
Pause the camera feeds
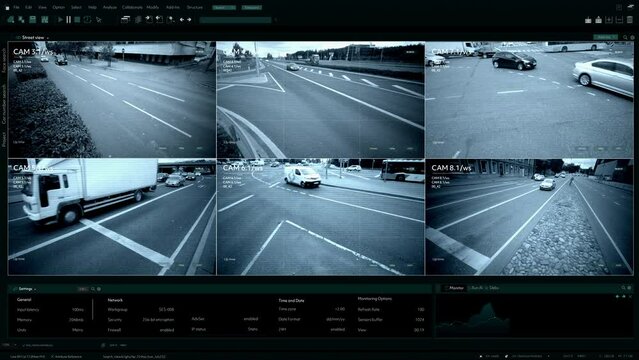[68, 20]
